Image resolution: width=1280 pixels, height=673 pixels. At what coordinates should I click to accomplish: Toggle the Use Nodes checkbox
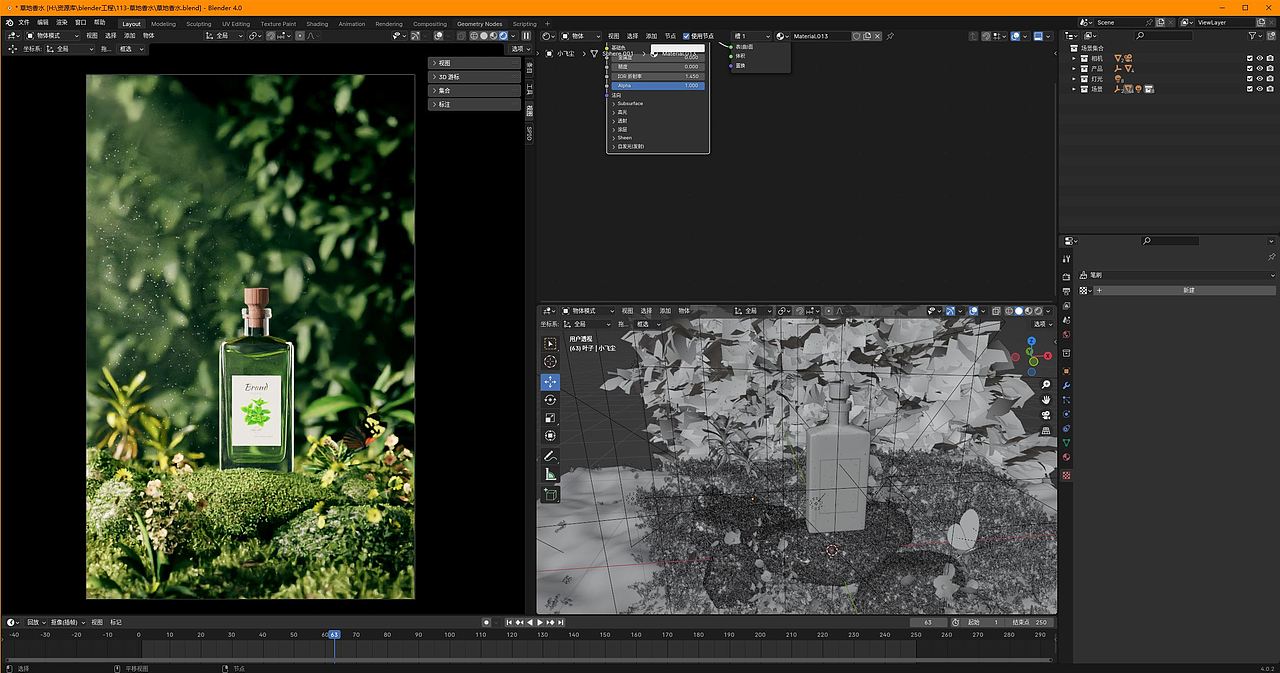click(686, 36)
